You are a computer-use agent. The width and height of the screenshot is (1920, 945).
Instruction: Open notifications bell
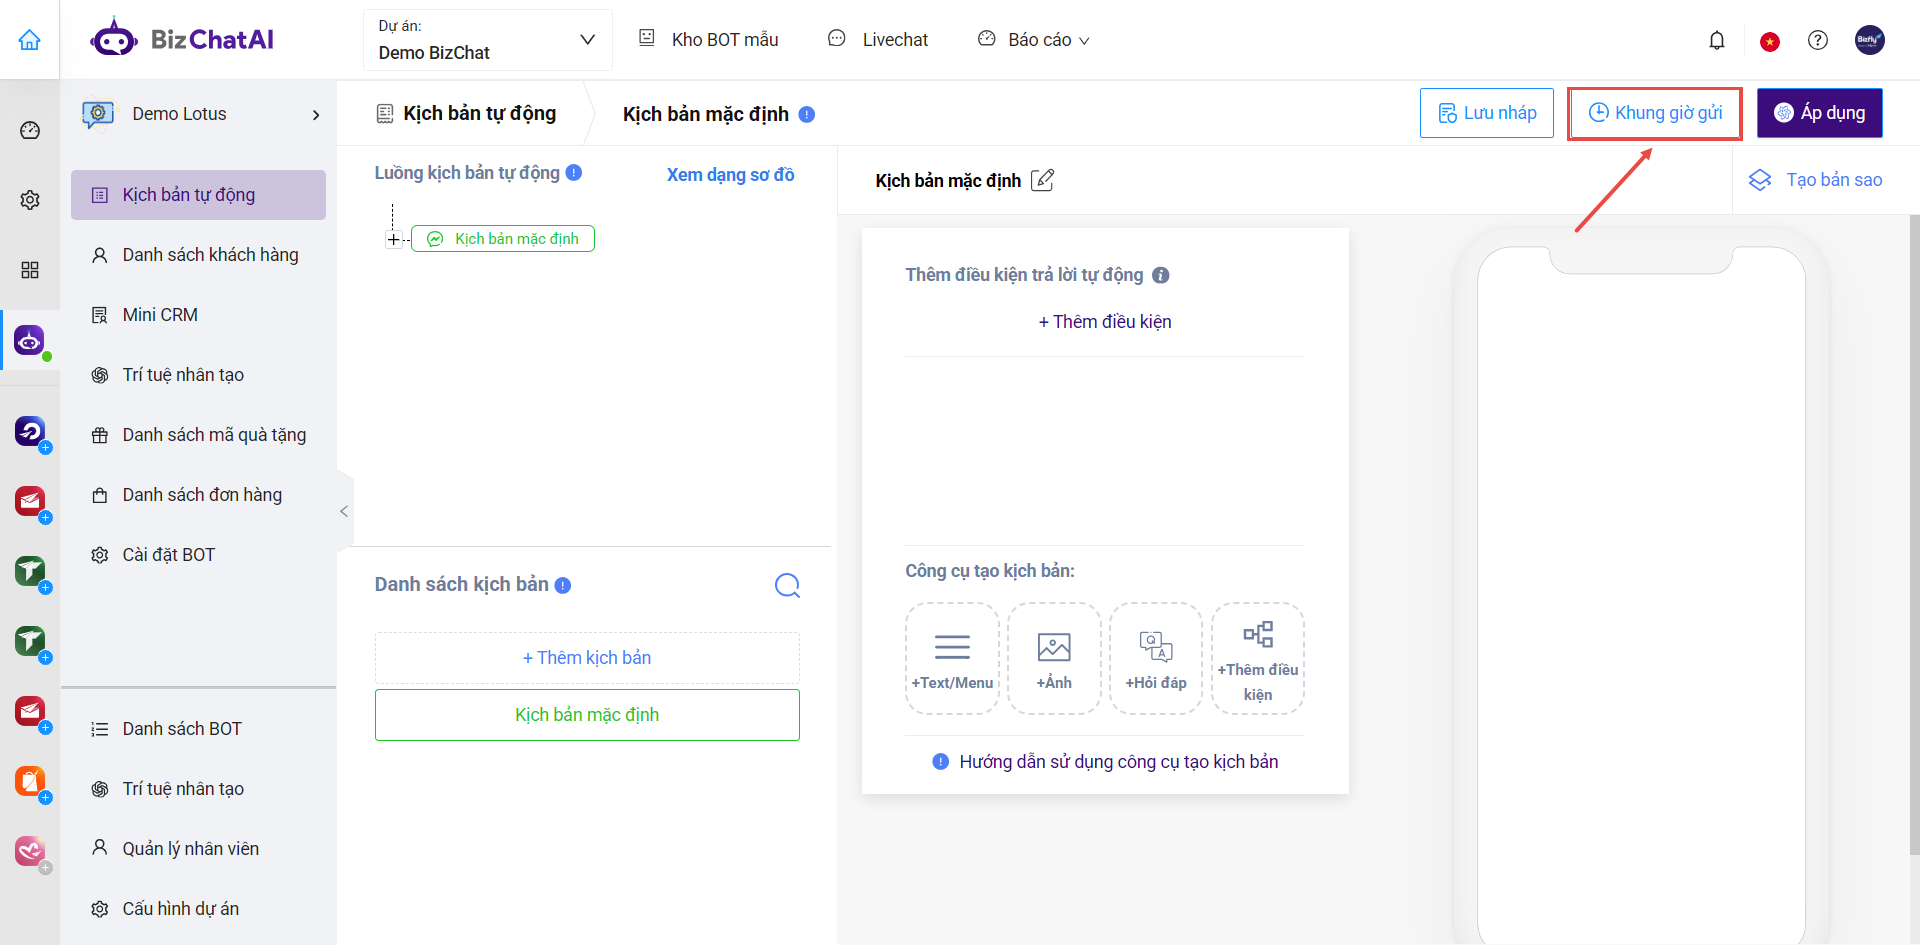coord(1717,40)
